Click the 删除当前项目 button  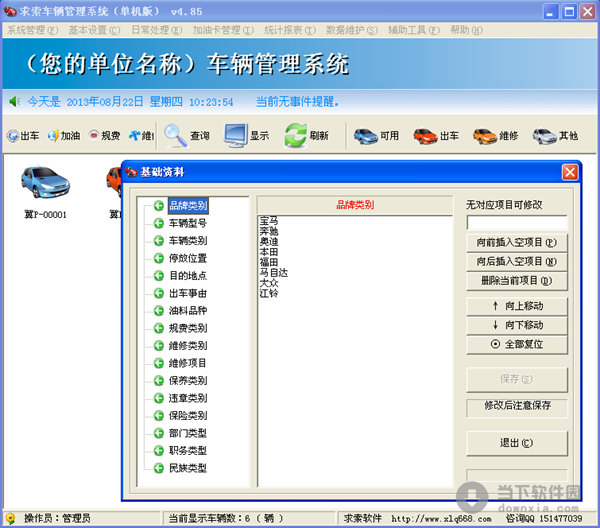(x=516, y=281)
